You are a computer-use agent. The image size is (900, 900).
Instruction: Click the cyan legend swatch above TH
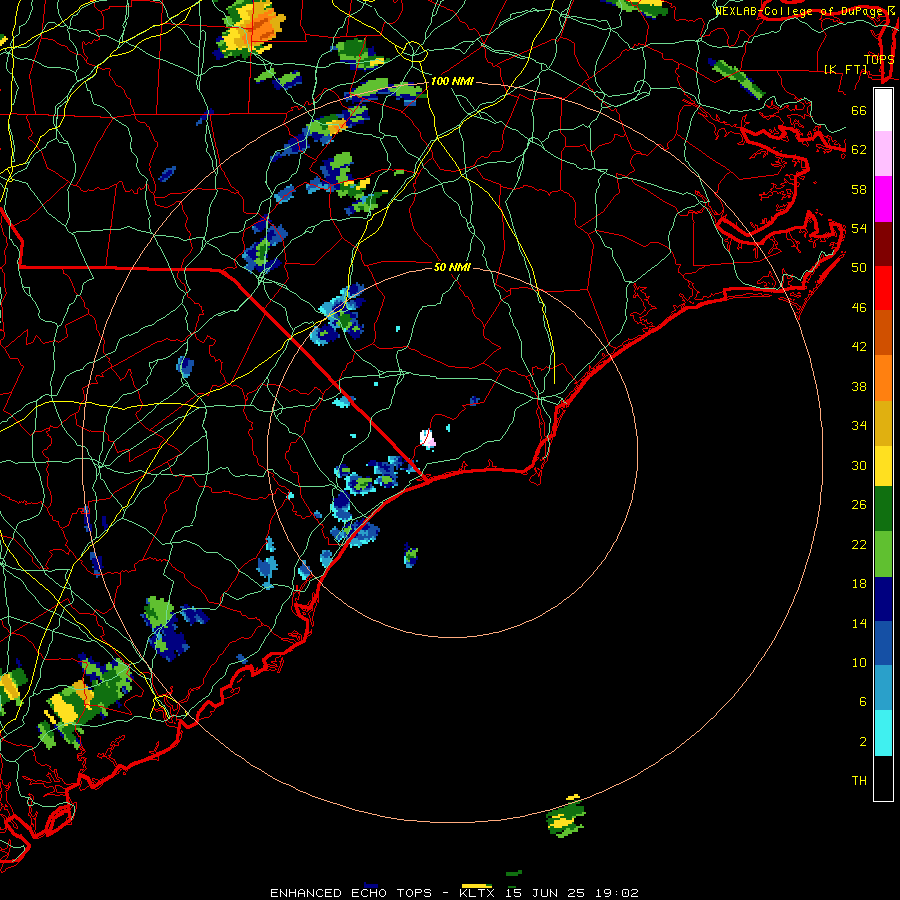point(883,733)
